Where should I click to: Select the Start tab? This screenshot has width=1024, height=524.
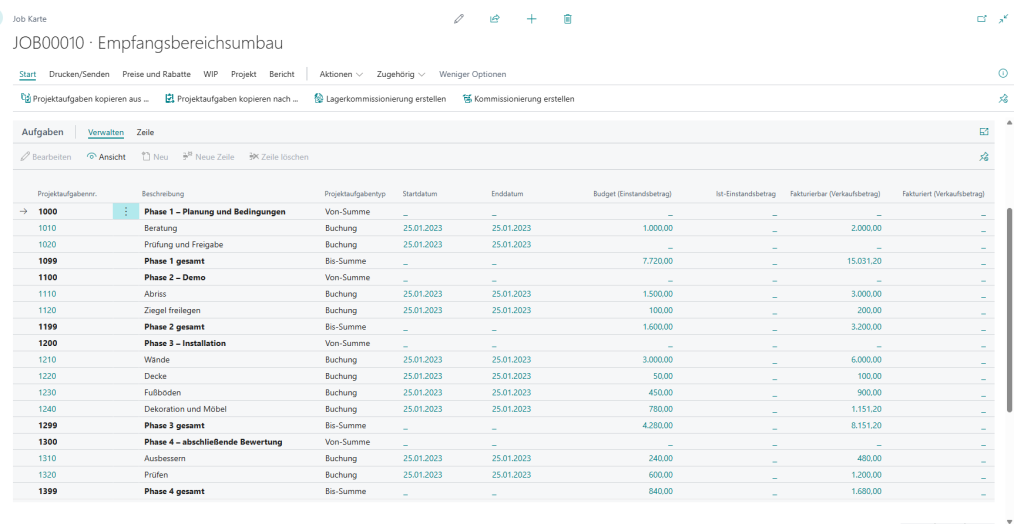(x=27, y=74)
